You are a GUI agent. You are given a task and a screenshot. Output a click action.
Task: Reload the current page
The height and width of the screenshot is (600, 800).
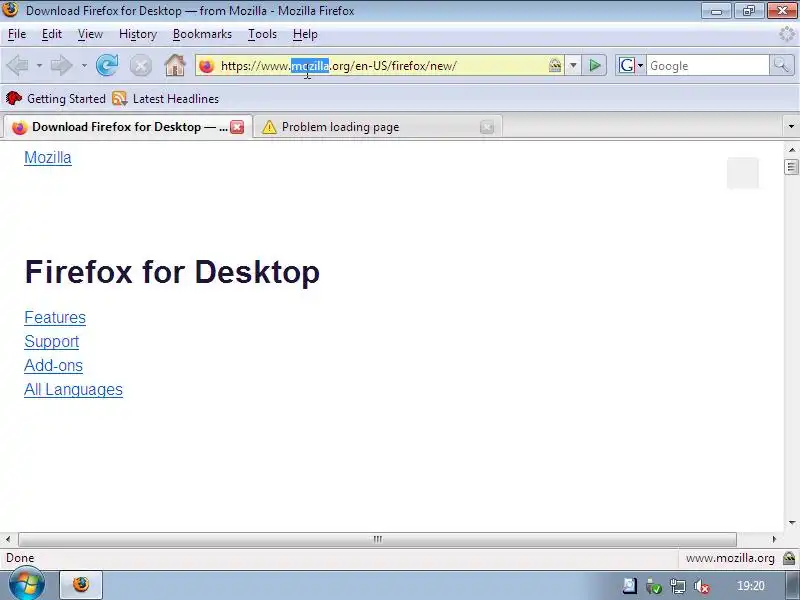[107, 65]
